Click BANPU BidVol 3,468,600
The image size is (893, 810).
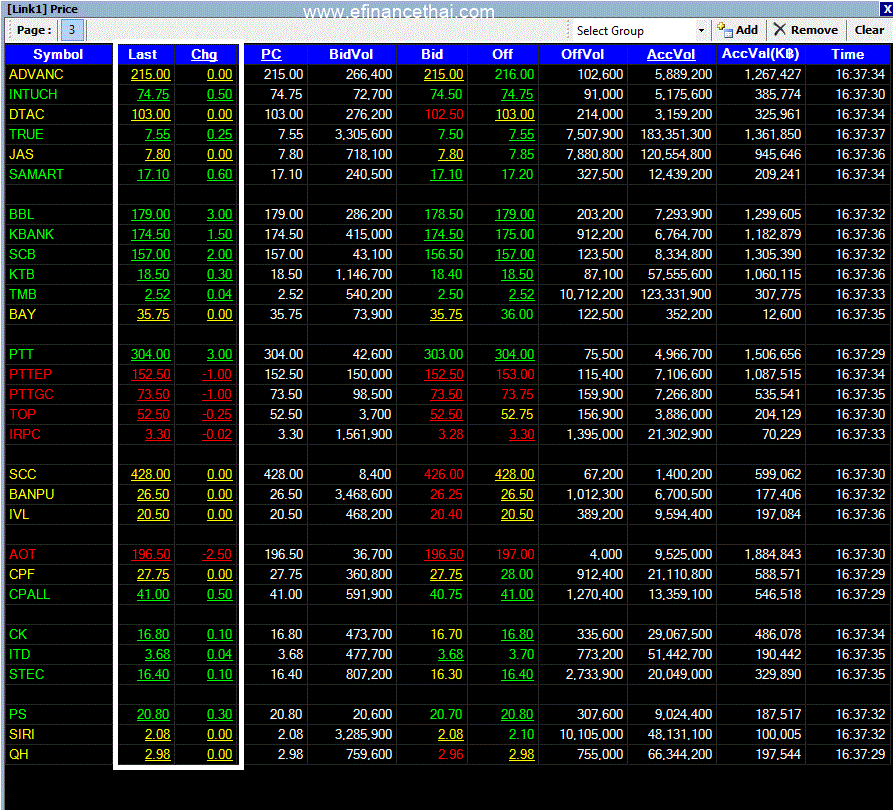[363, 494]
